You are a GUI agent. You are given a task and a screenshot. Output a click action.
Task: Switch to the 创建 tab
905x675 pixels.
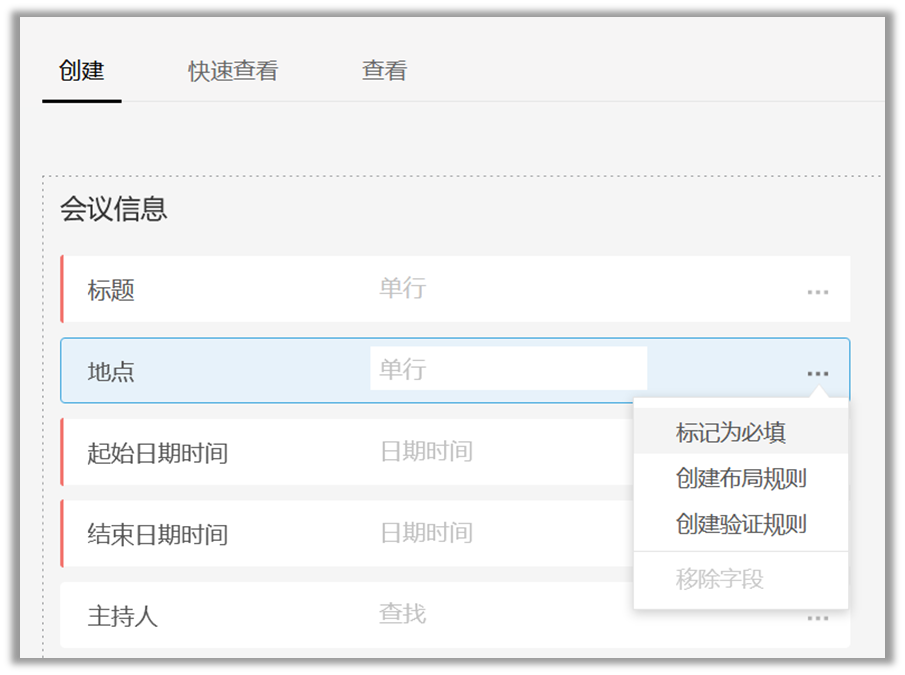[81, 71]
